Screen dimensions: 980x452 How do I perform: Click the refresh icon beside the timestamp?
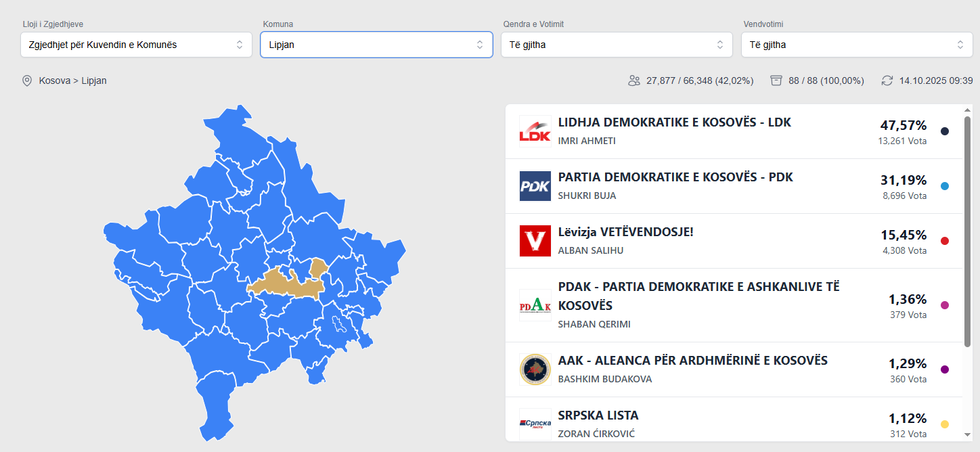pos(887,80)
